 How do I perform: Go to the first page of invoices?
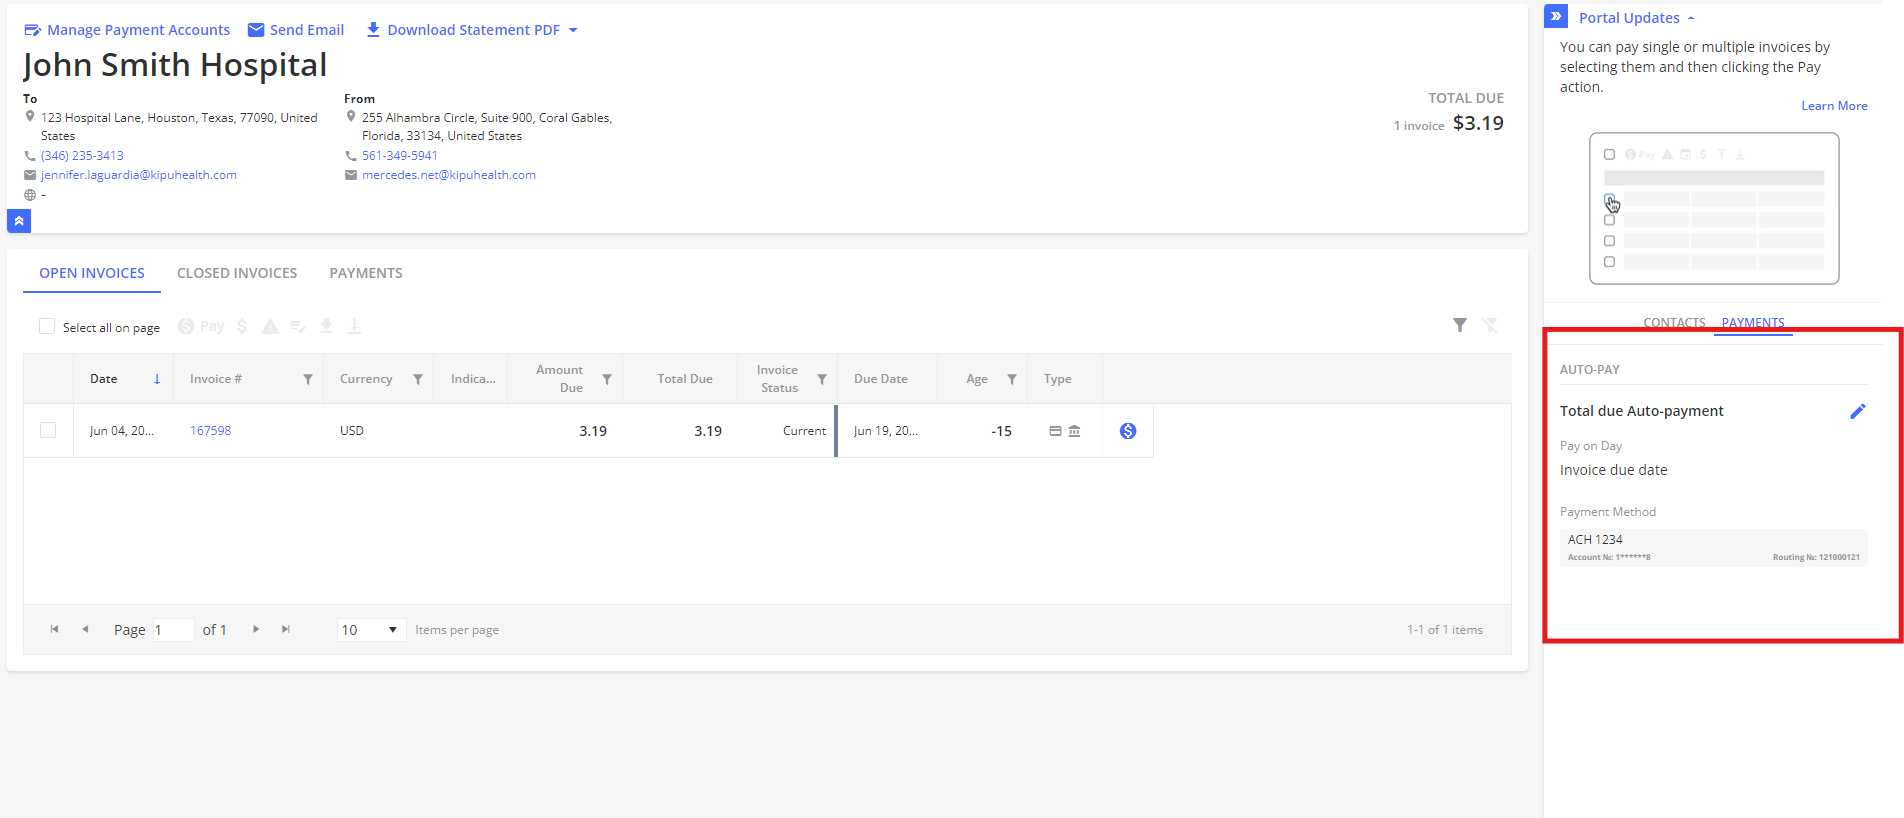pos(55,629)
